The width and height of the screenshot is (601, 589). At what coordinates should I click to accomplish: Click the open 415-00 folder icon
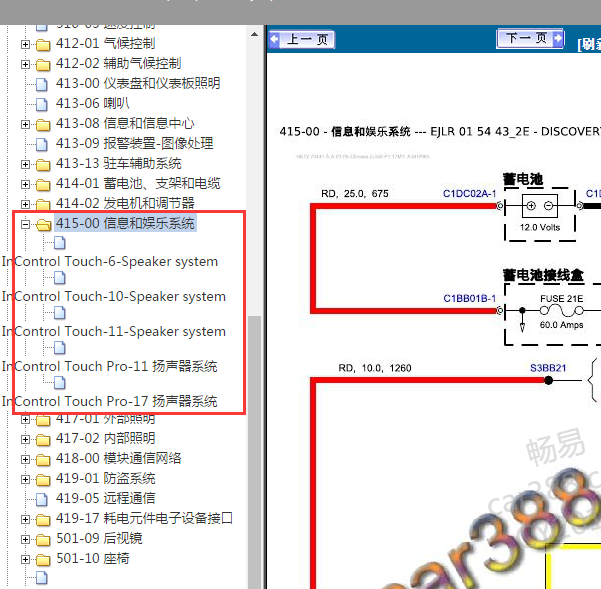click(44, 225)
